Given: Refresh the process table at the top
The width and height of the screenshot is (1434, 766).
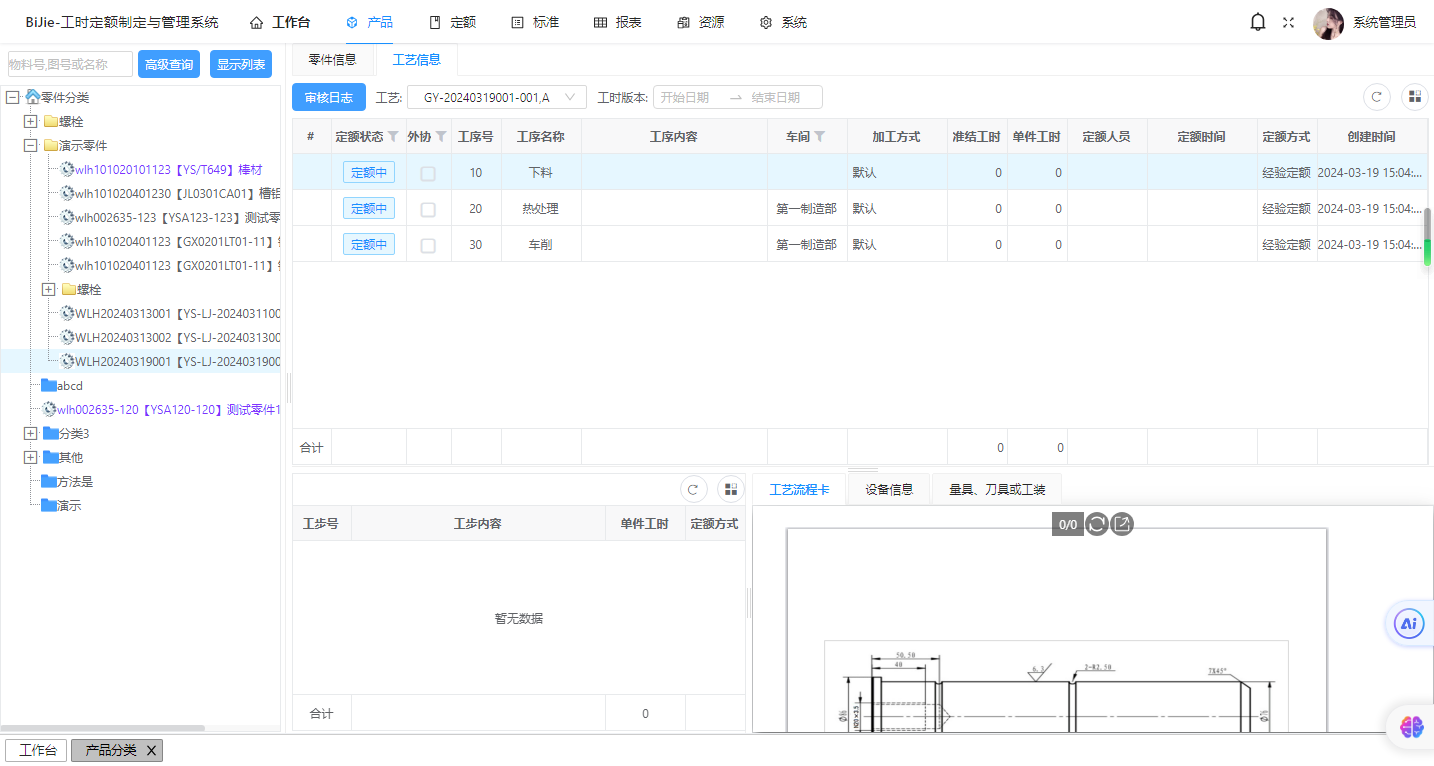Looking at the screenshot, I should click(x=1377, y=97).
